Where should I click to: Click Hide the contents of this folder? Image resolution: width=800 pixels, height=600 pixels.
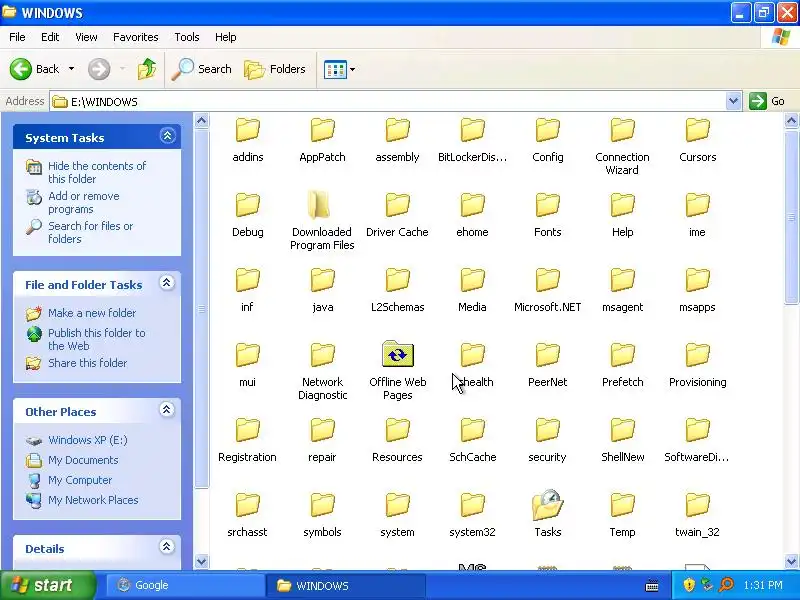tap(97, 172)
